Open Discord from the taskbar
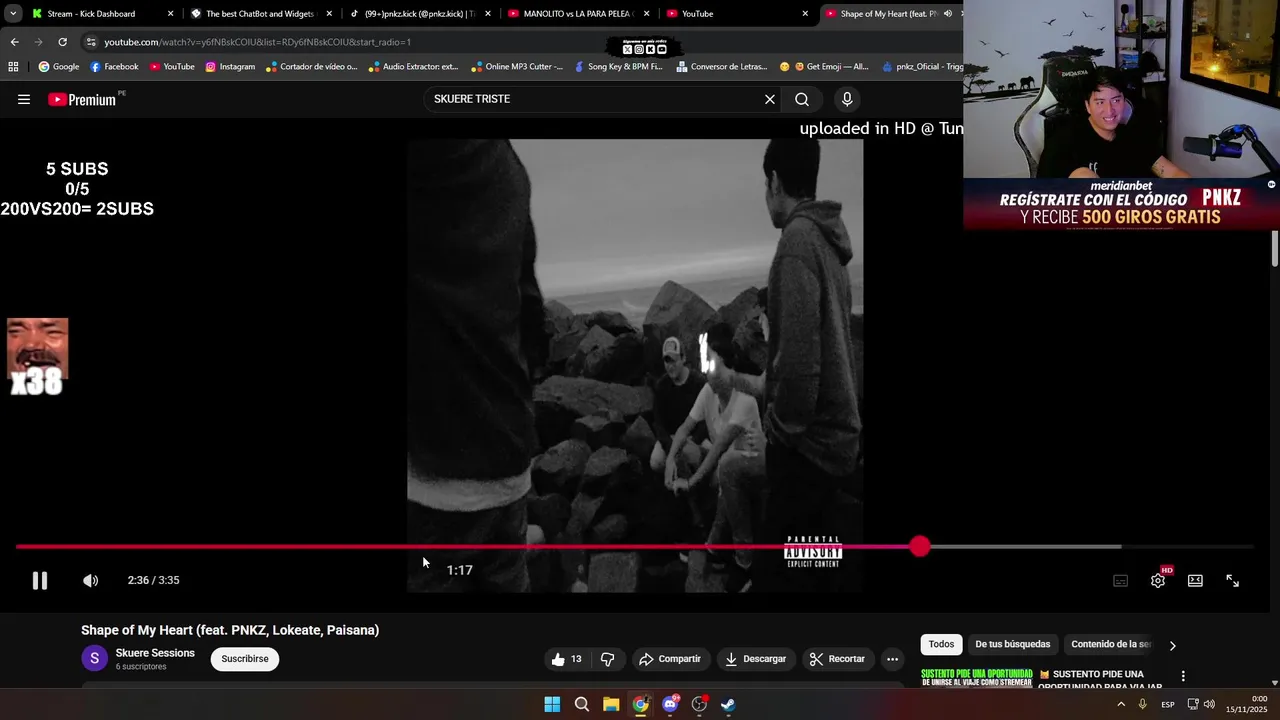This screenshot has height=720, width=1280. tap(670, 705)
